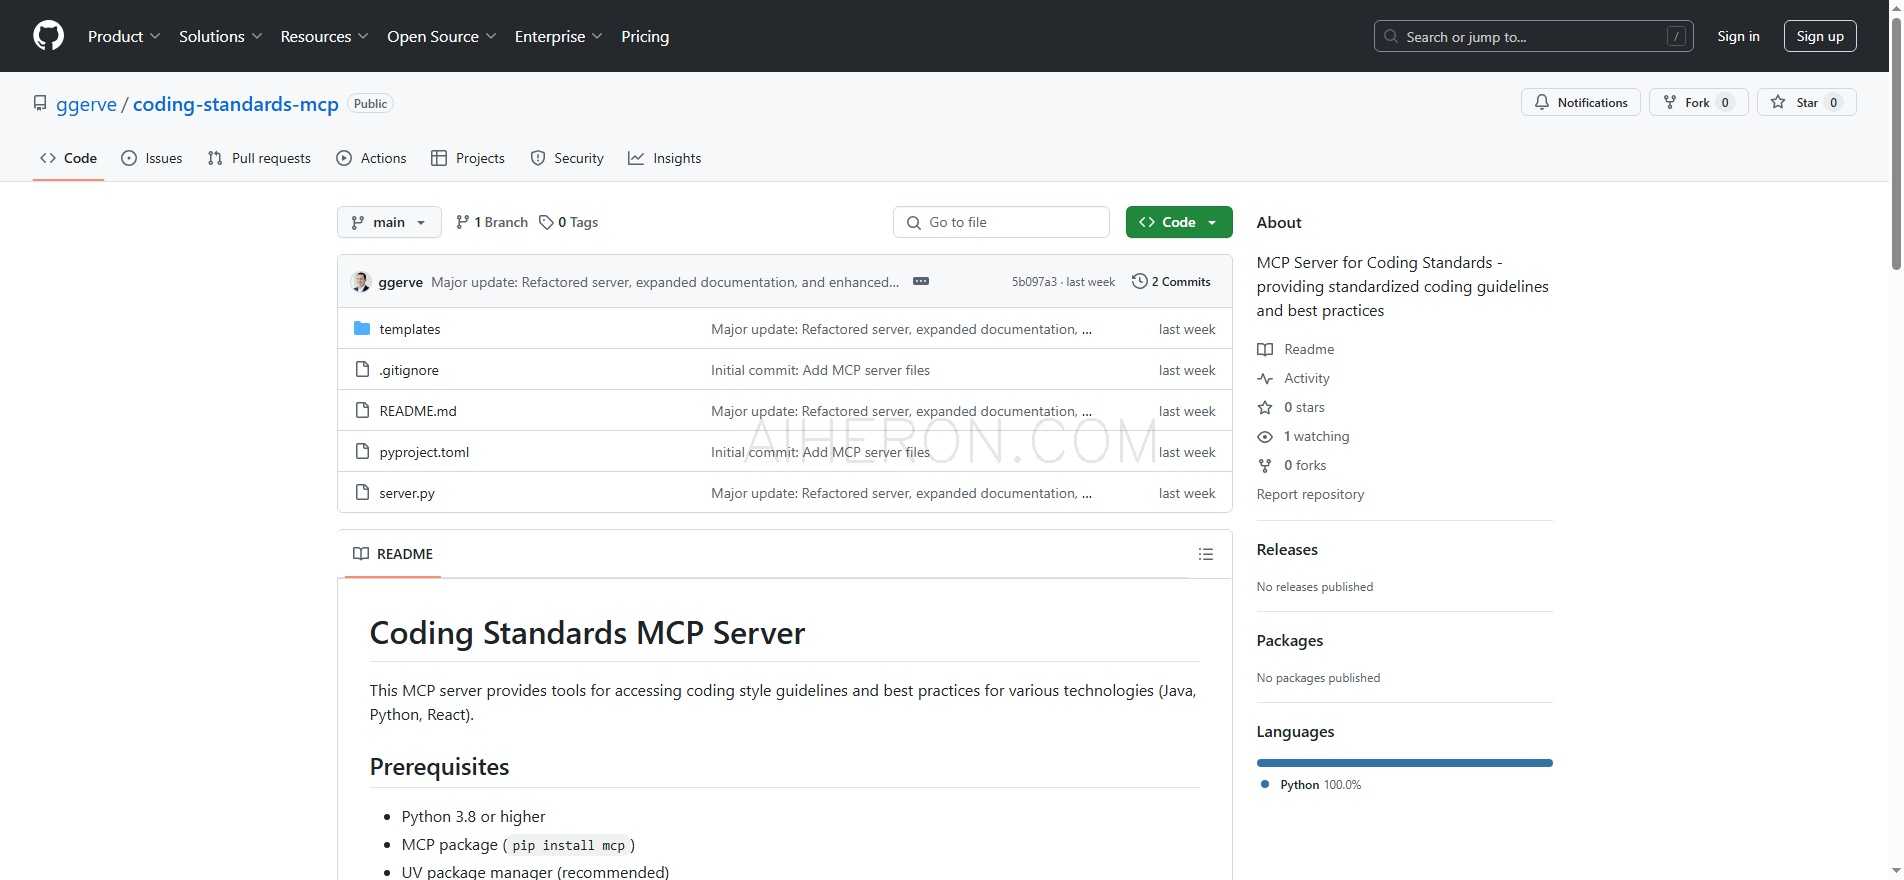Click the Readme book icon in About
This screenshot has width=1904, height=880.
point(1265,349)
